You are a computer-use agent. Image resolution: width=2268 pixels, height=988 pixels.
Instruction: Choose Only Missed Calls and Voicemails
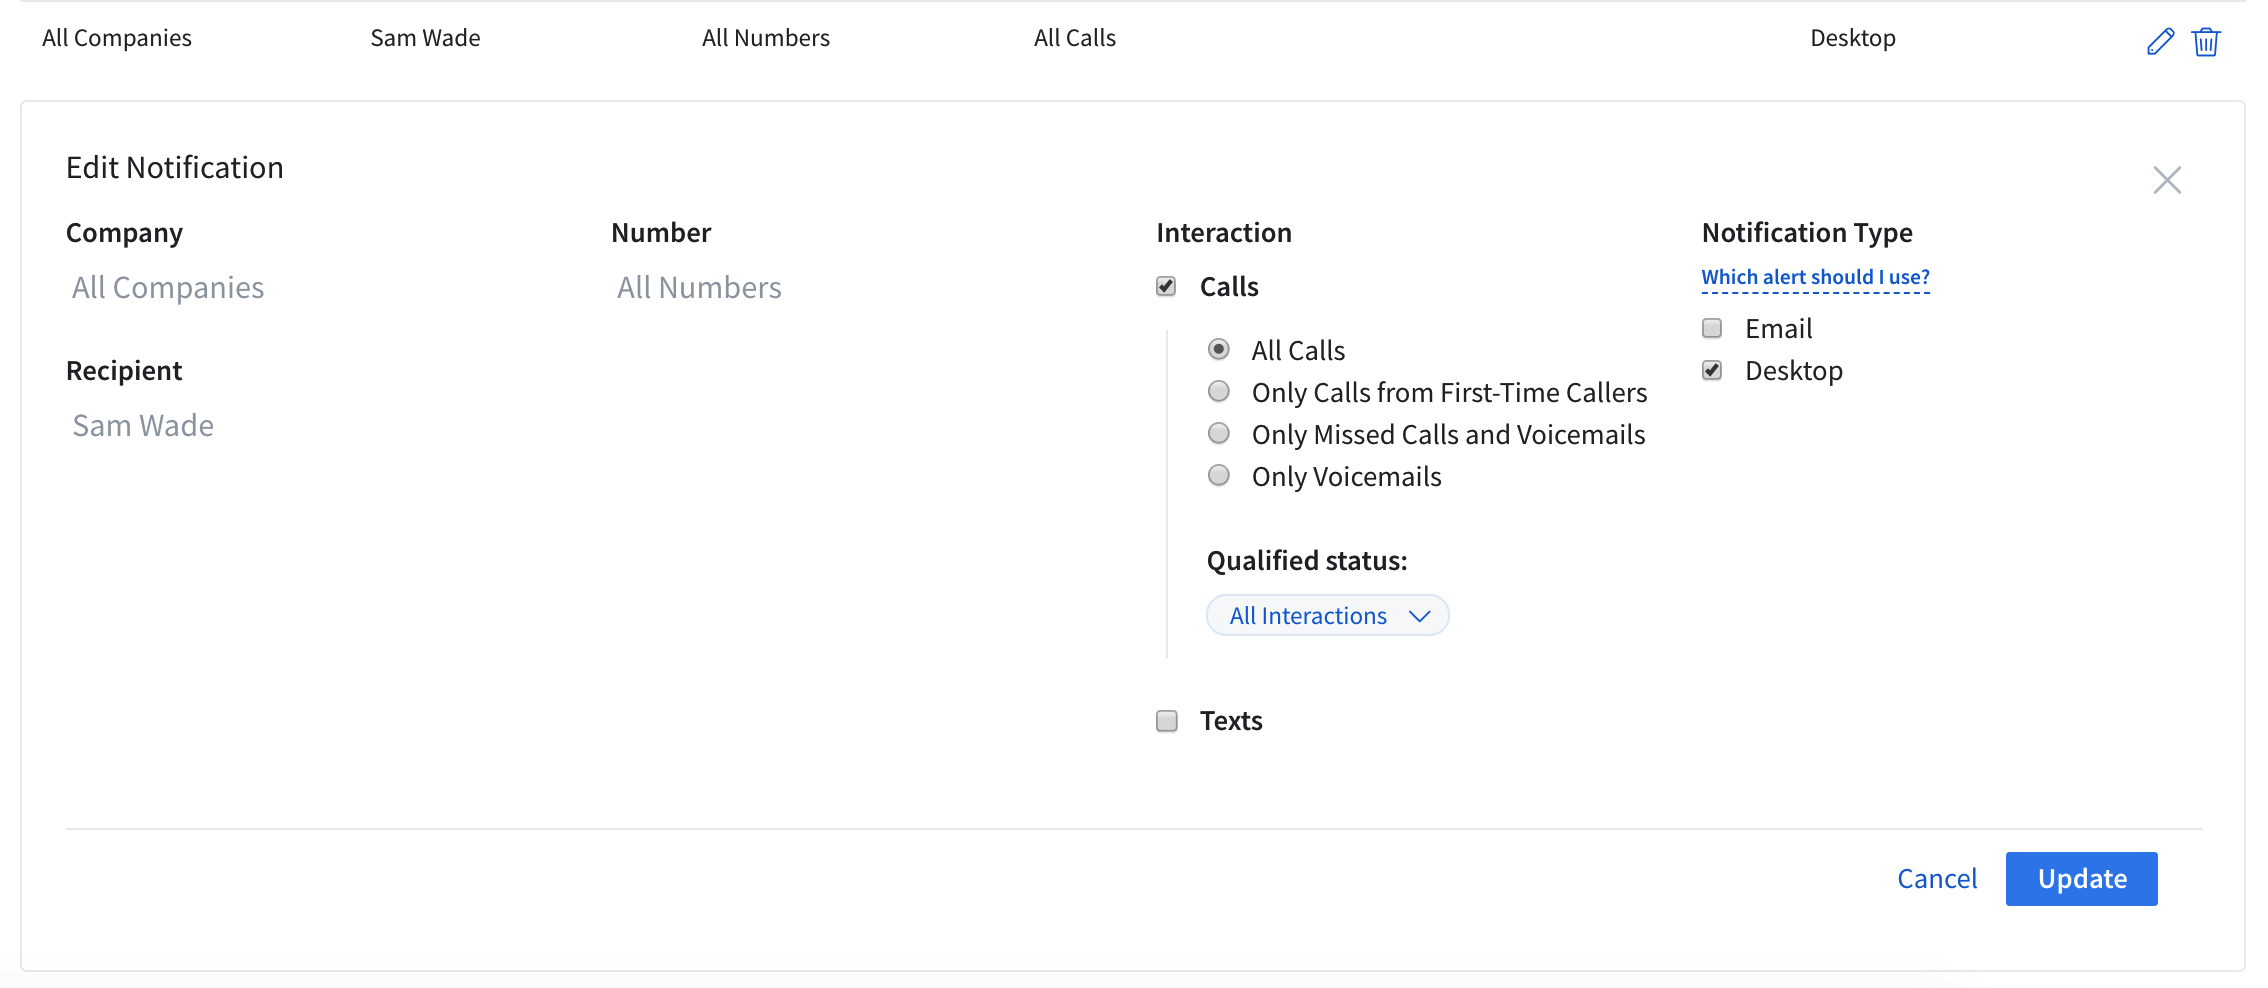1218,434
